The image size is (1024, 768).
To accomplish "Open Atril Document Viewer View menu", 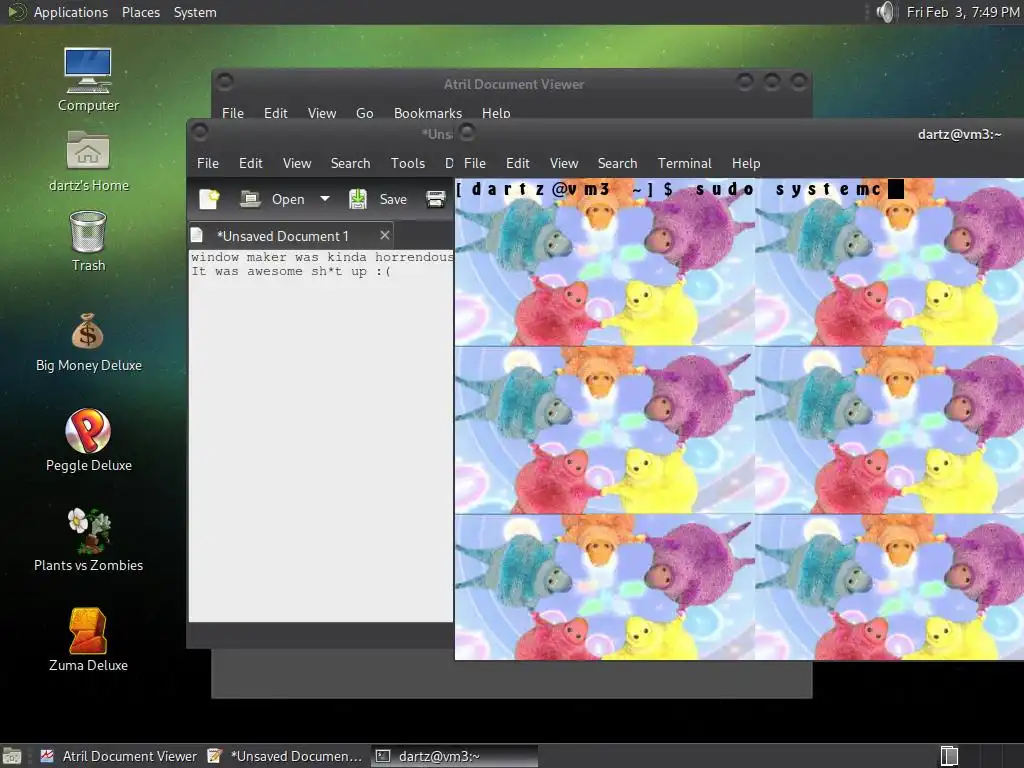I will [322, 113].
